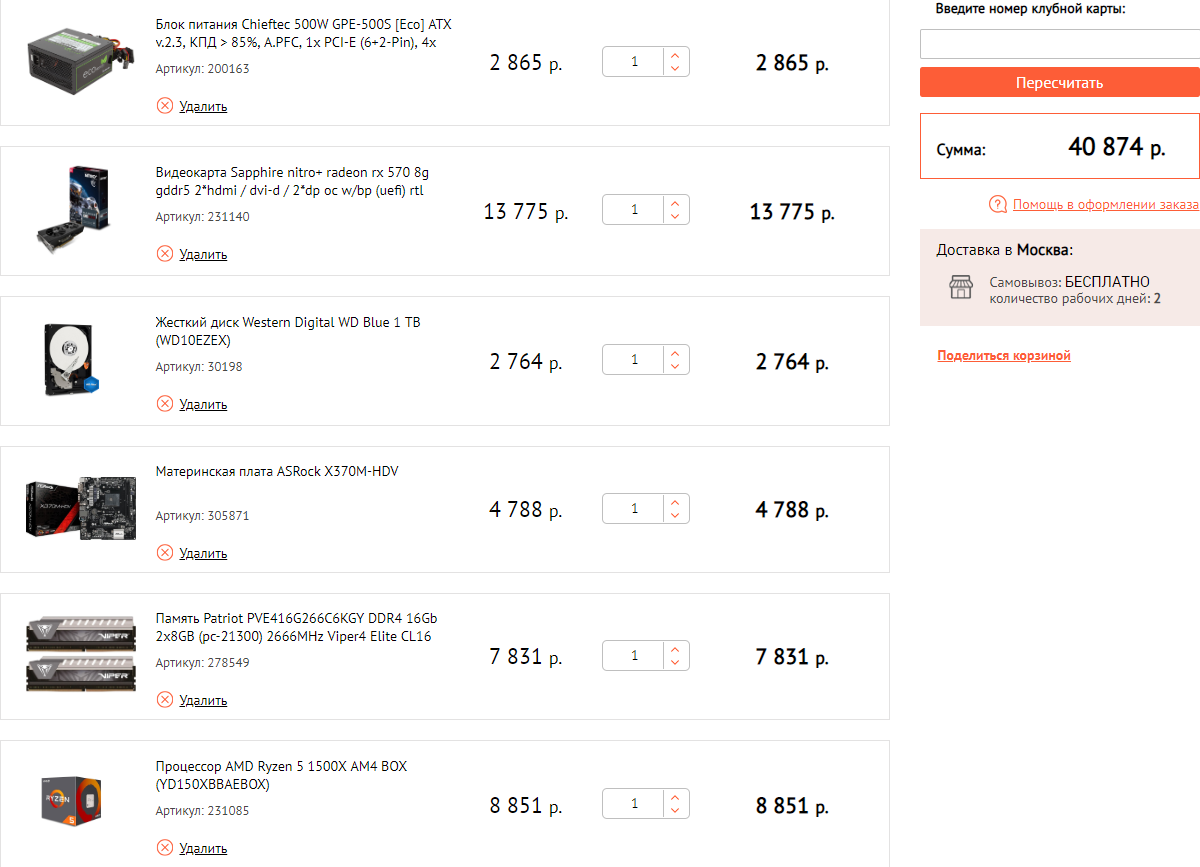The width and height of the screenshot is (1200, 867).
Task: Focus the club card number field
Action: click(x=1060, y=45)
